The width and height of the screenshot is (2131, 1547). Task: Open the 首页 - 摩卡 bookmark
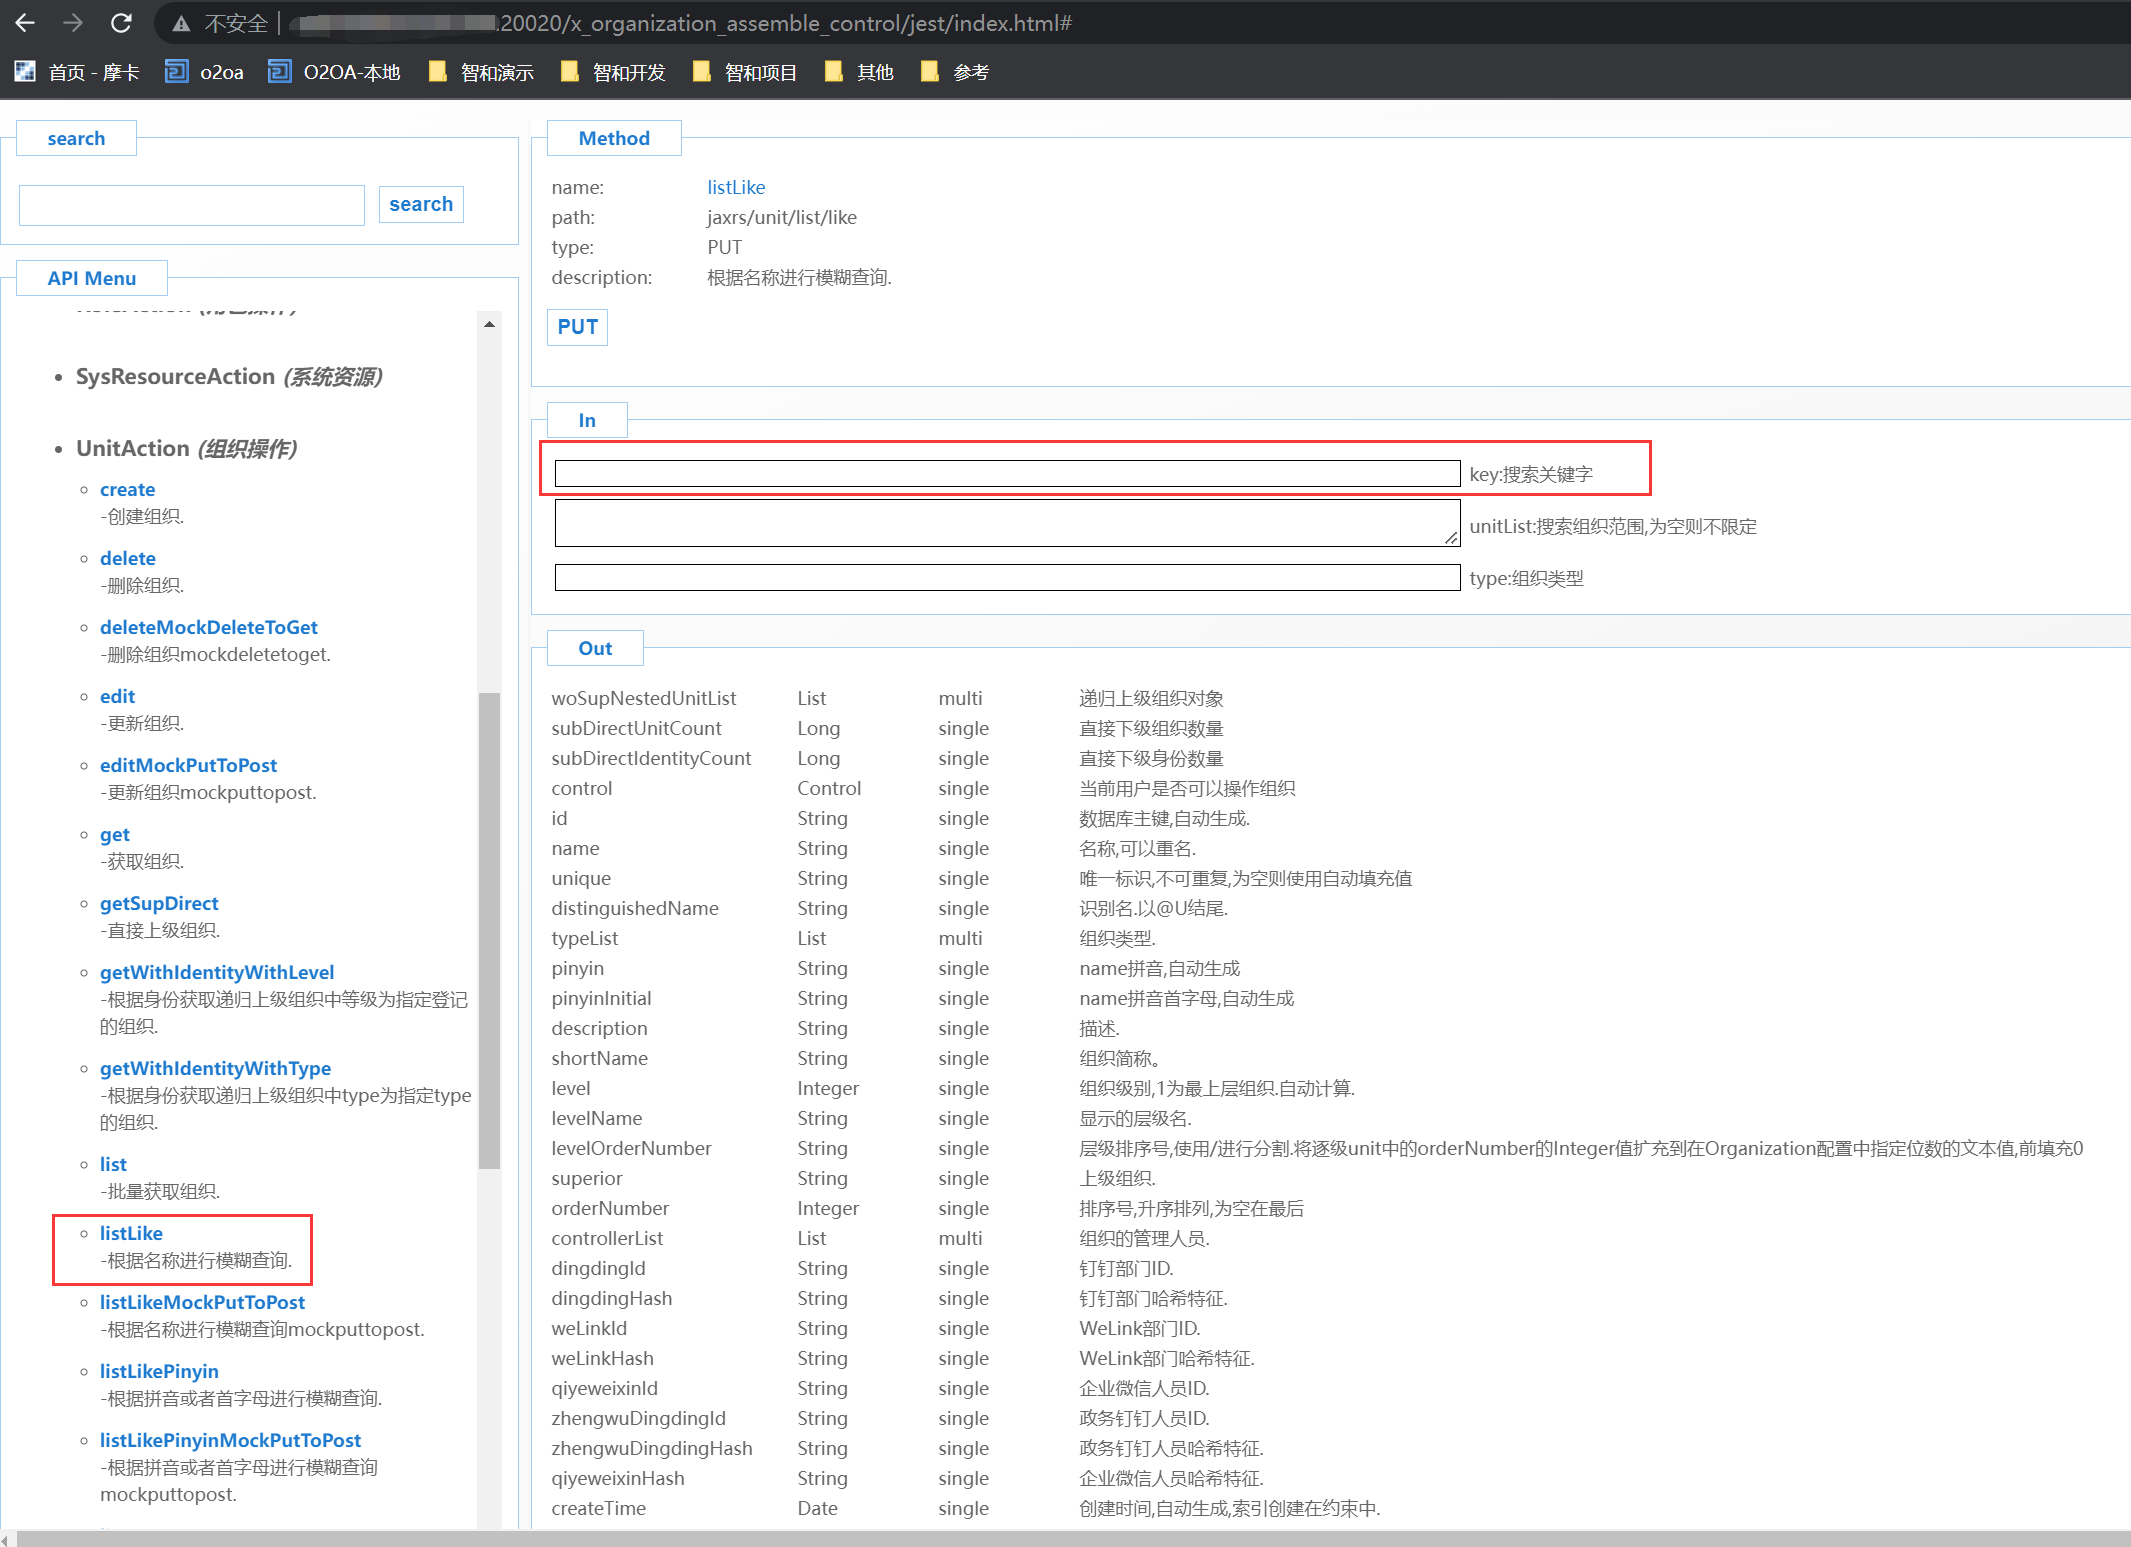(77, 72)
